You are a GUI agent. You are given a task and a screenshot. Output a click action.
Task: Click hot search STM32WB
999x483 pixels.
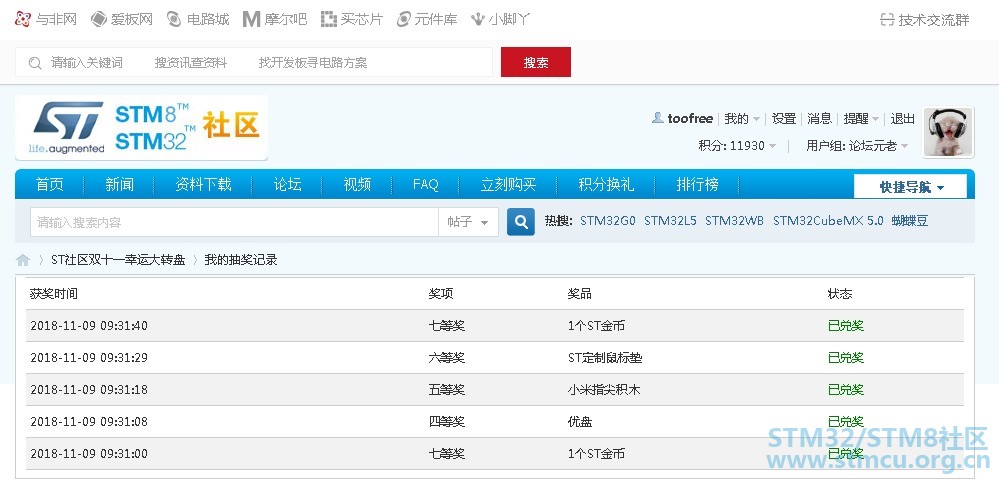tap(734, 221)
